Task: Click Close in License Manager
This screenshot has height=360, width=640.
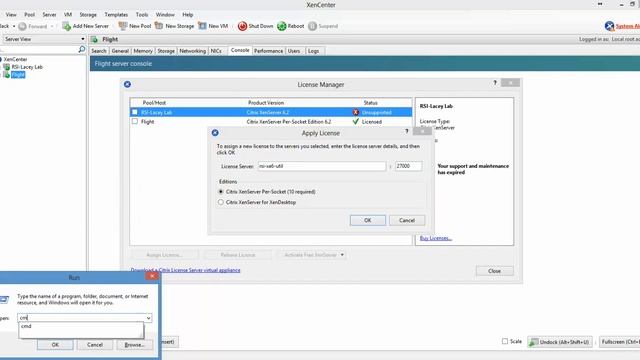Action: pos(494,271)
